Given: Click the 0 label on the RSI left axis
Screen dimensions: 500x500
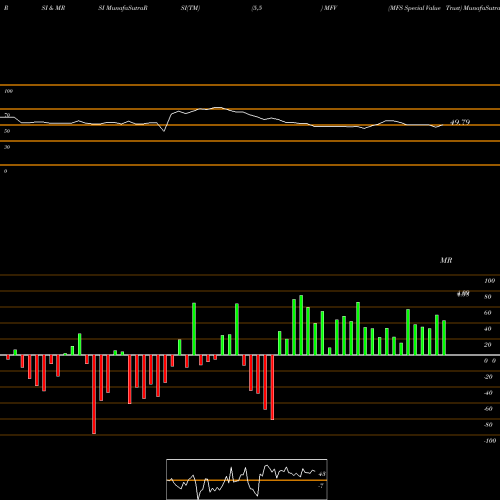Looking at the screenshot, I should coord(5,171).
